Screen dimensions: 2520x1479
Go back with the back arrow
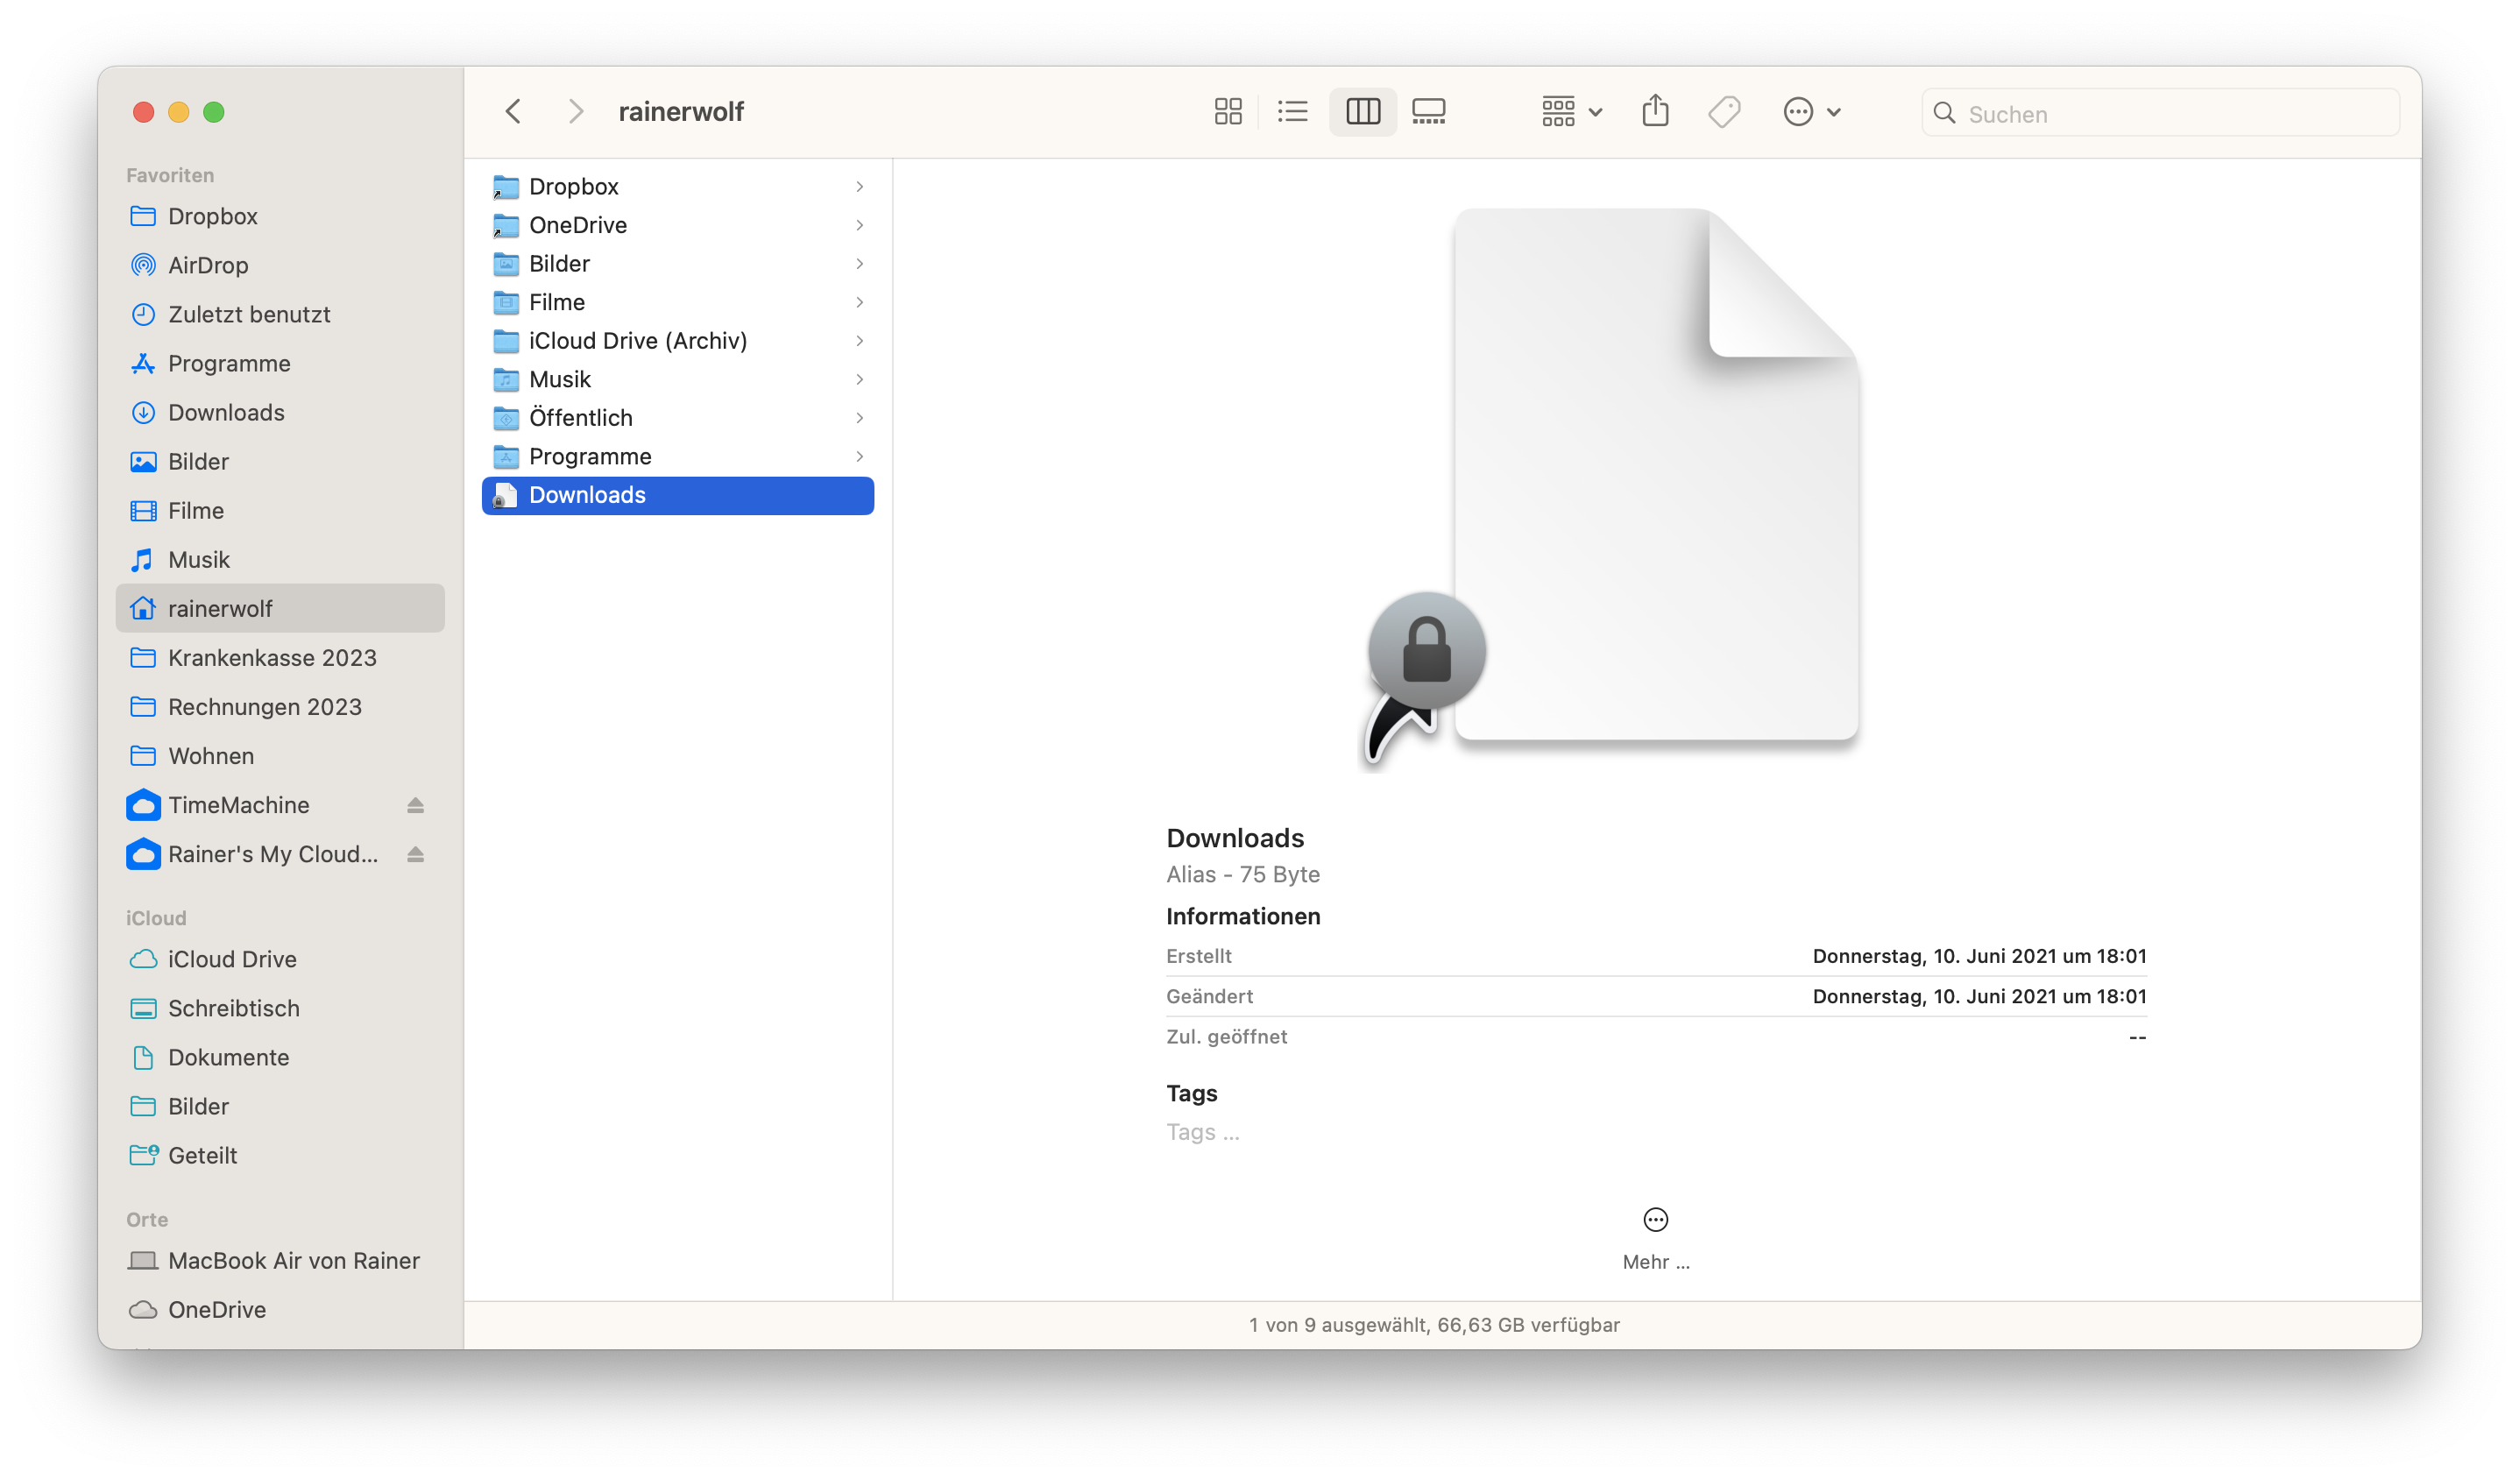514,111
